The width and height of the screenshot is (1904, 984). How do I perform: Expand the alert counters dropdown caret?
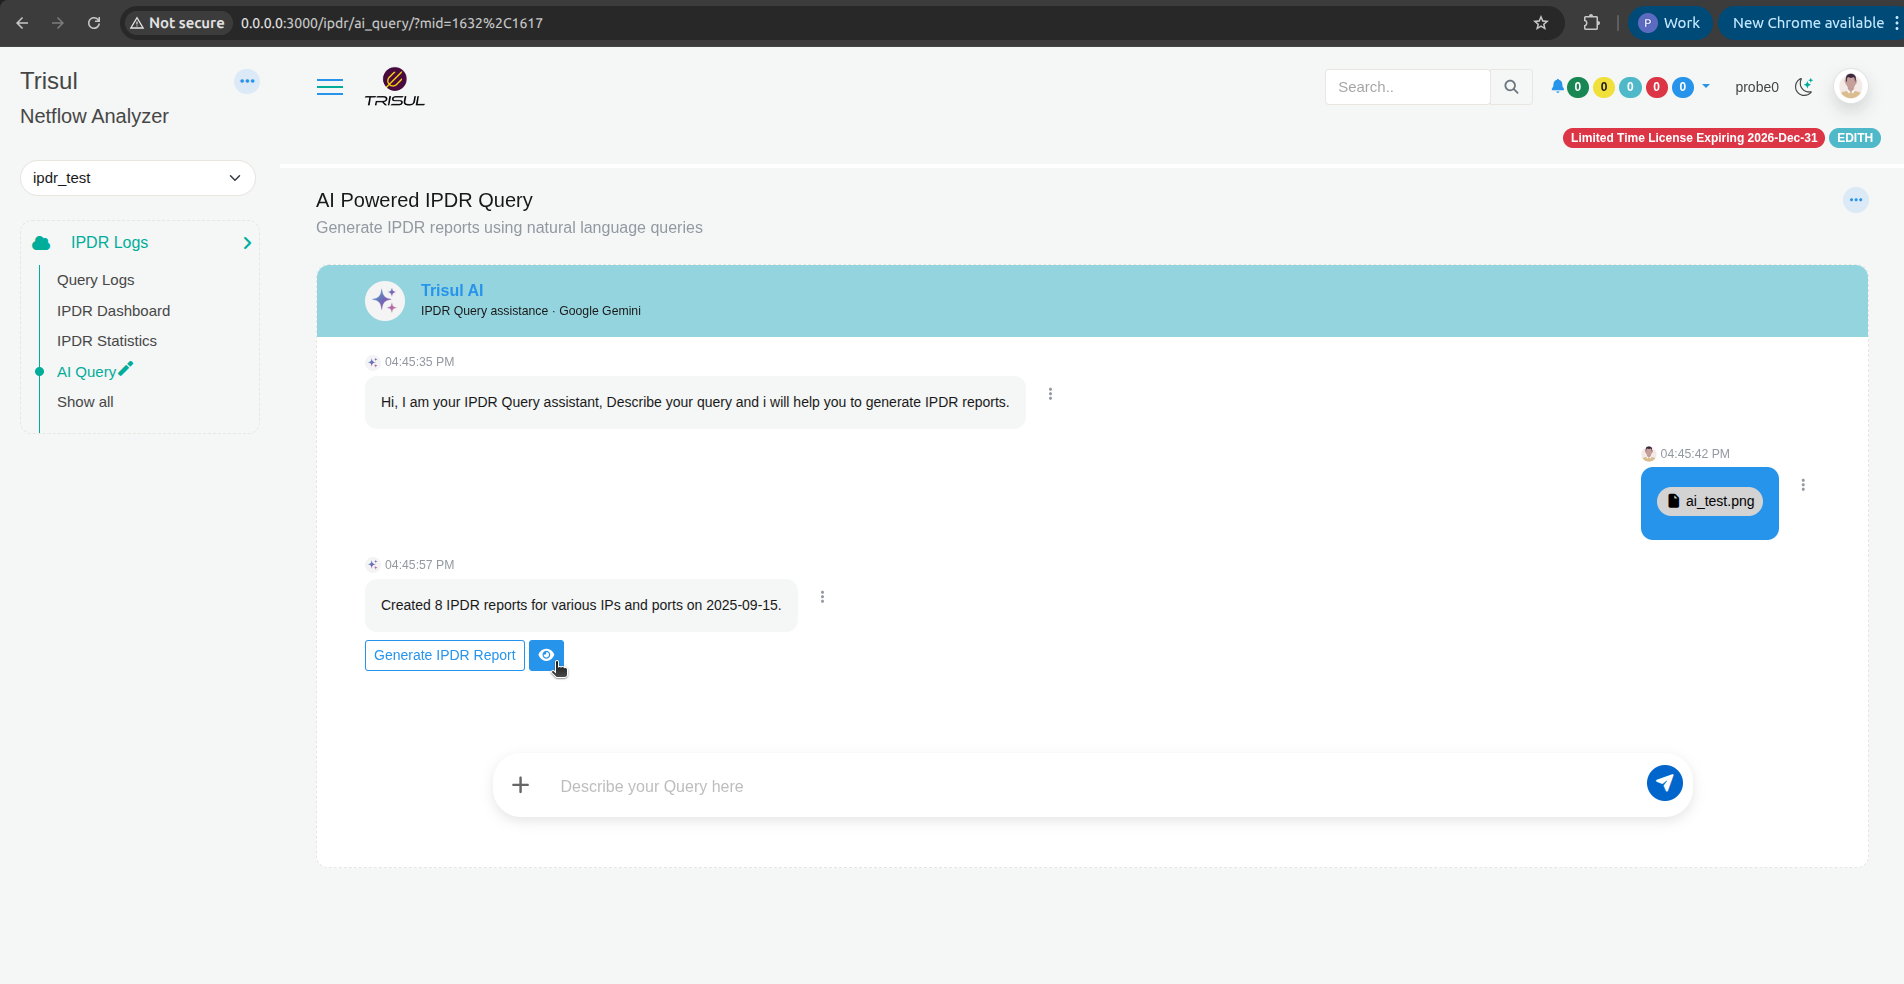tap(1706, 86)
